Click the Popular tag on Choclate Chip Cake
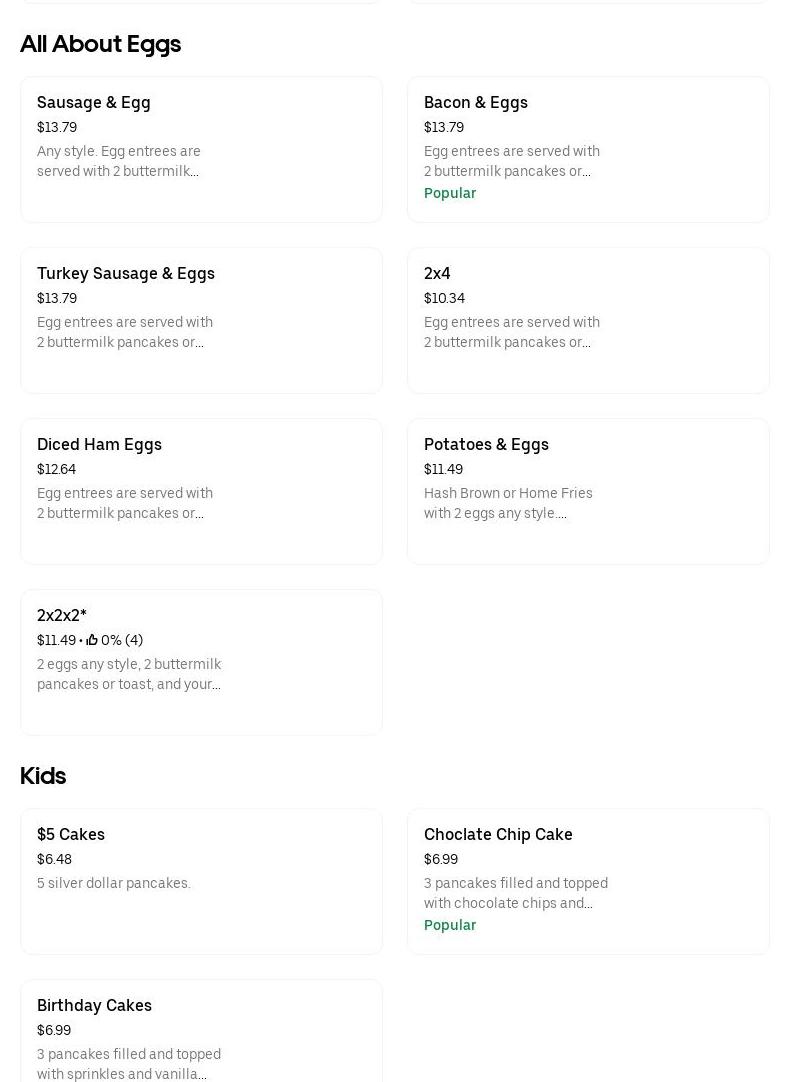This screenshot has width=804, height=1082. [x=450, y=925]
